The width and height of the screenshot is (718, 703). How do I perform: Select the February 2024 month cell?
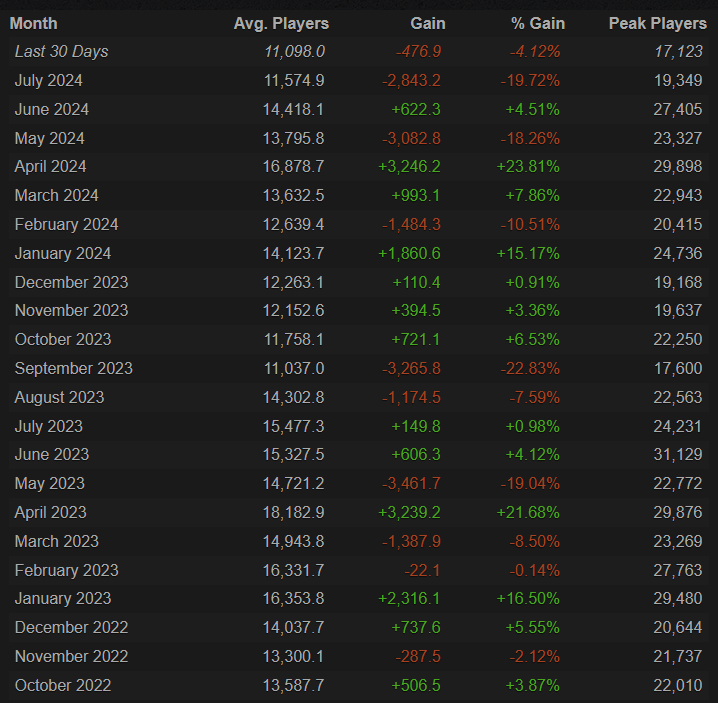[66, 224]
